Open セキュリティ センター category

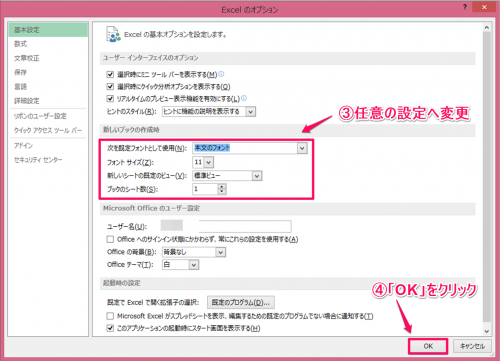(x=48, y=160)
